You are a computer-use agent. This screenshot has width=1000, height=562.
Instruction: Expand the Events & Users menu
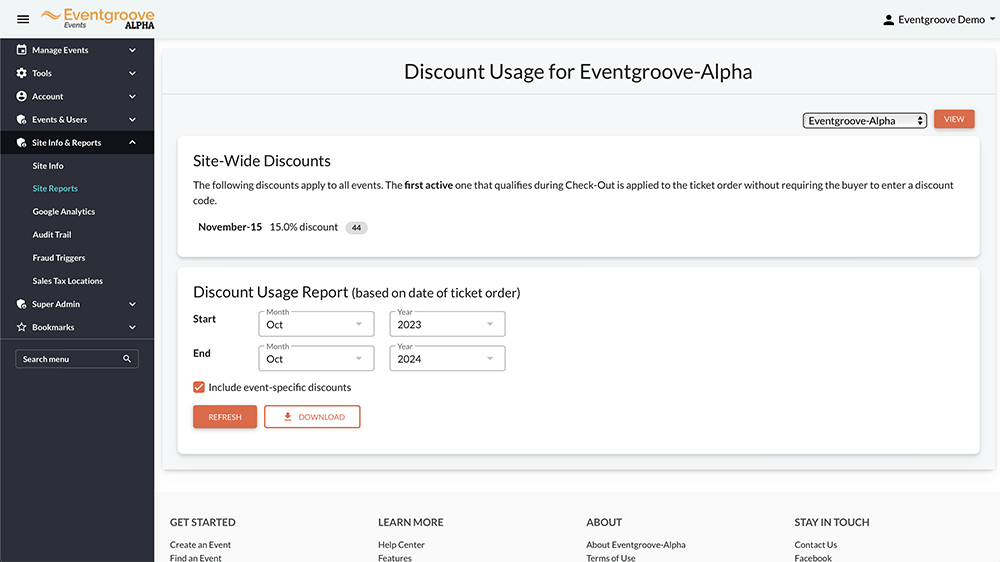coord(77,119)
